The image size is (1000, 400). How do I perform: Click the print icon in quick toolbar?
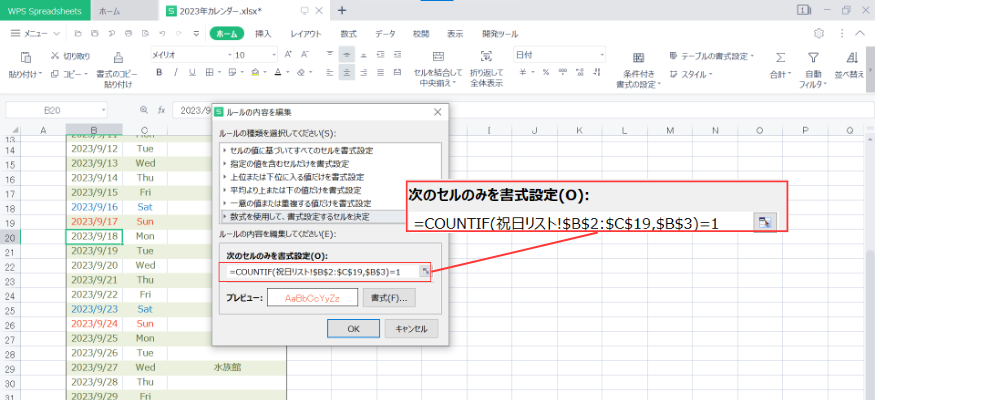click(128, 33)
